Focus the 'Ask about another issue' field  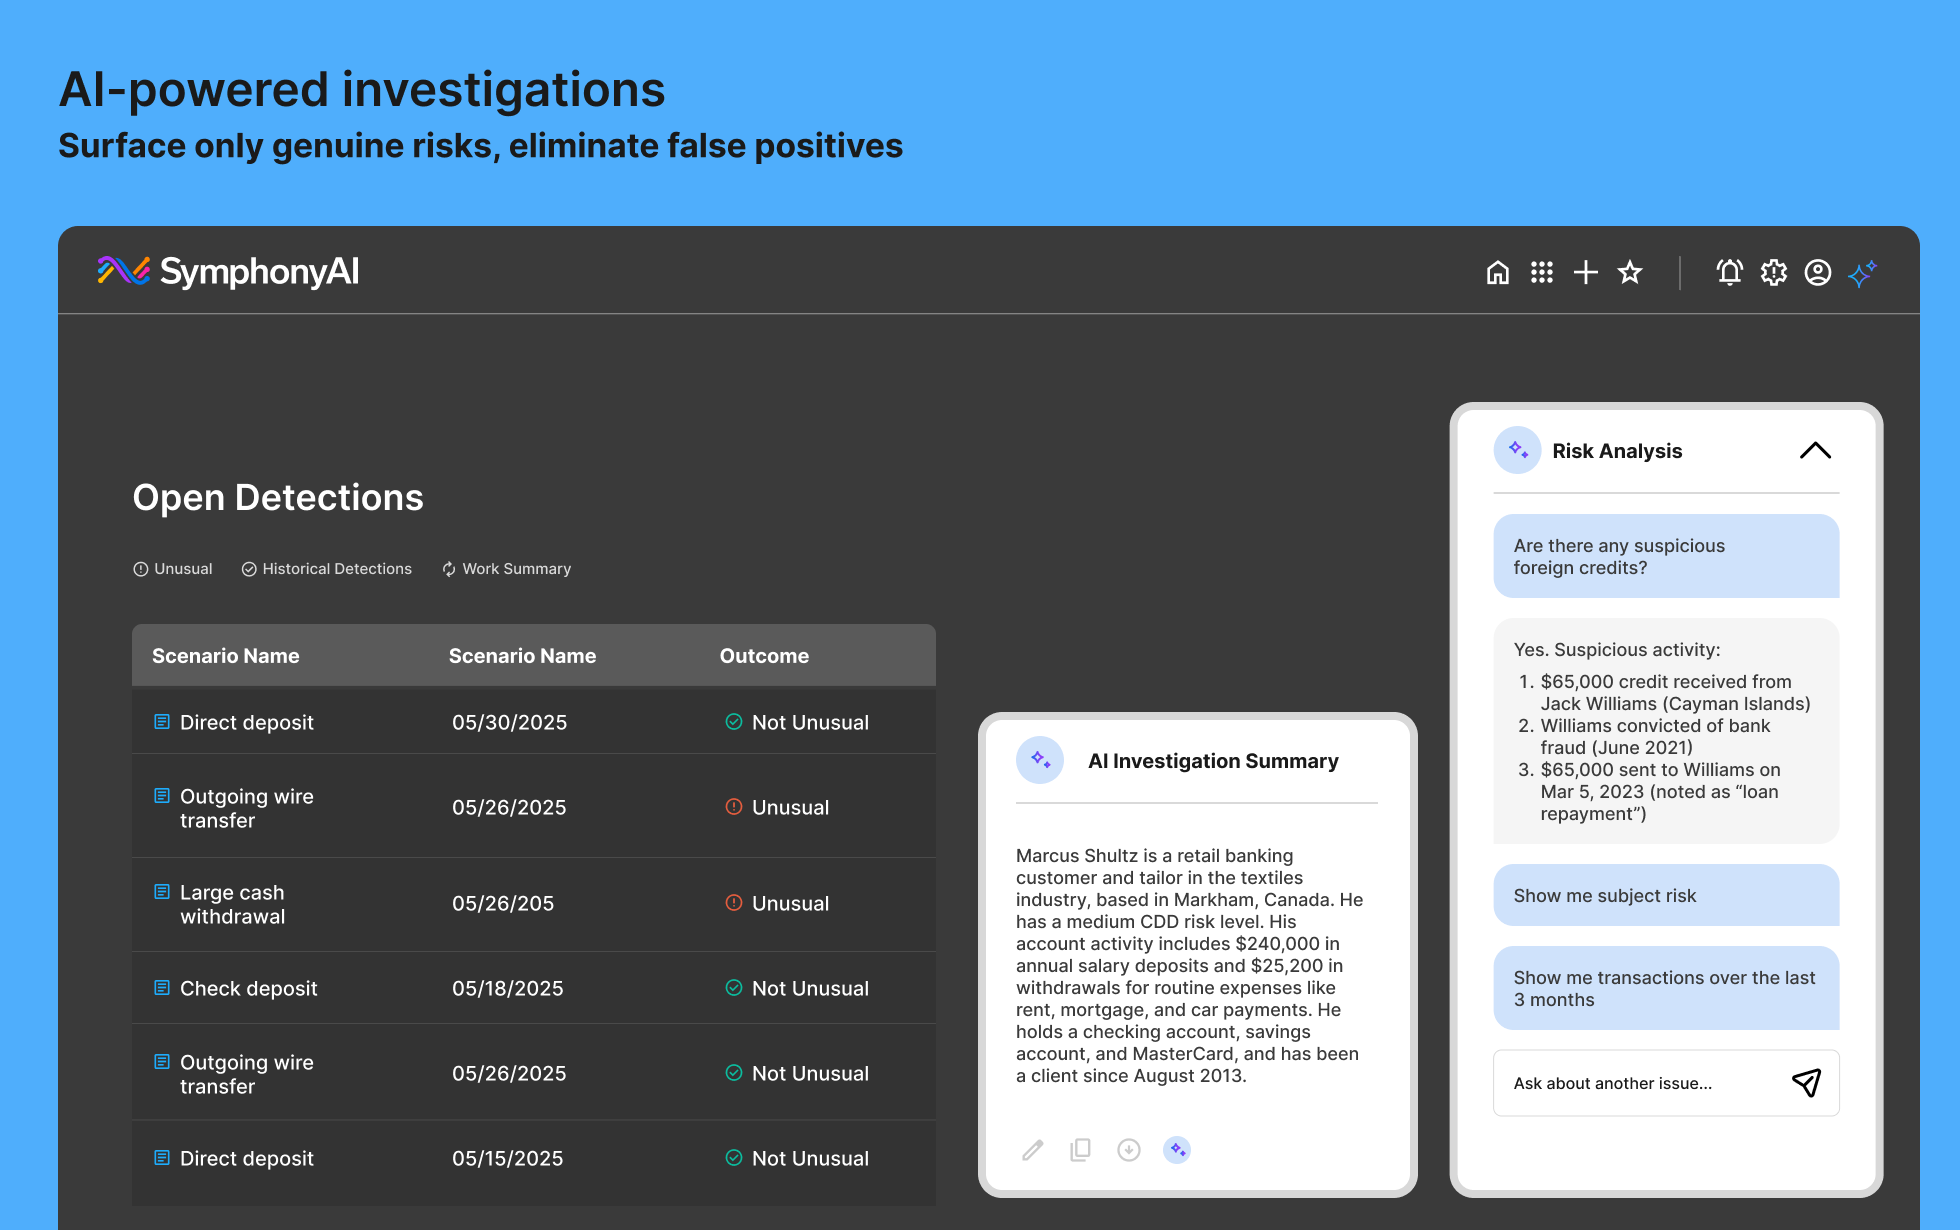[x=1640, y=1083]
